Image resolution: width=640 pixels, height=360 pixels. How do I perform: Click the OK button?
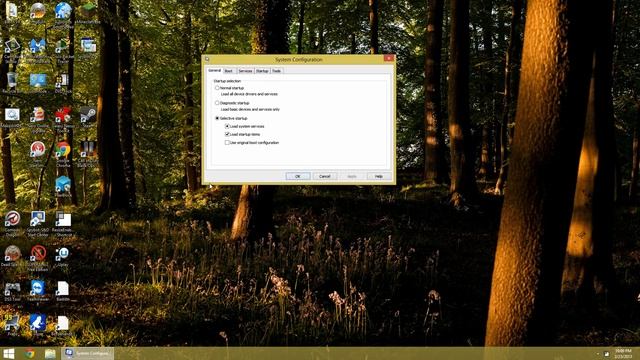click(298, 176)
